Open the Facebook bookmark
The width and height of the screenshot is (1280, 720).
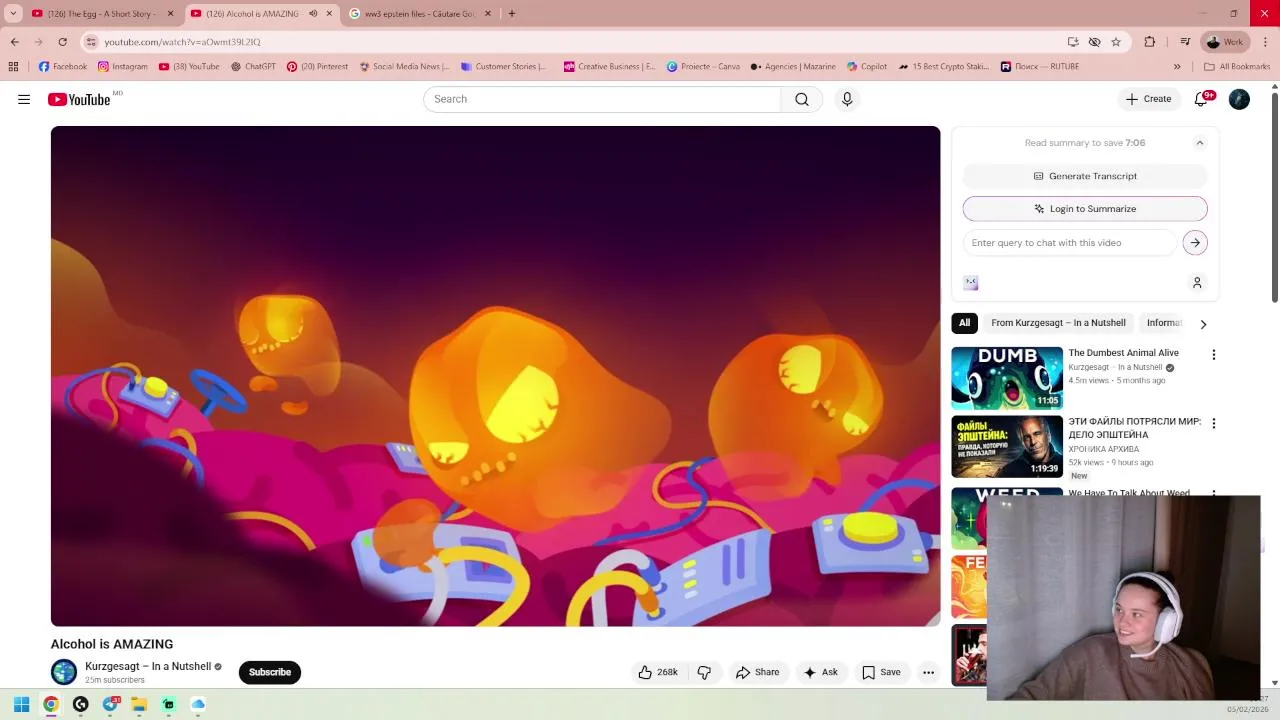pos(62,67)
